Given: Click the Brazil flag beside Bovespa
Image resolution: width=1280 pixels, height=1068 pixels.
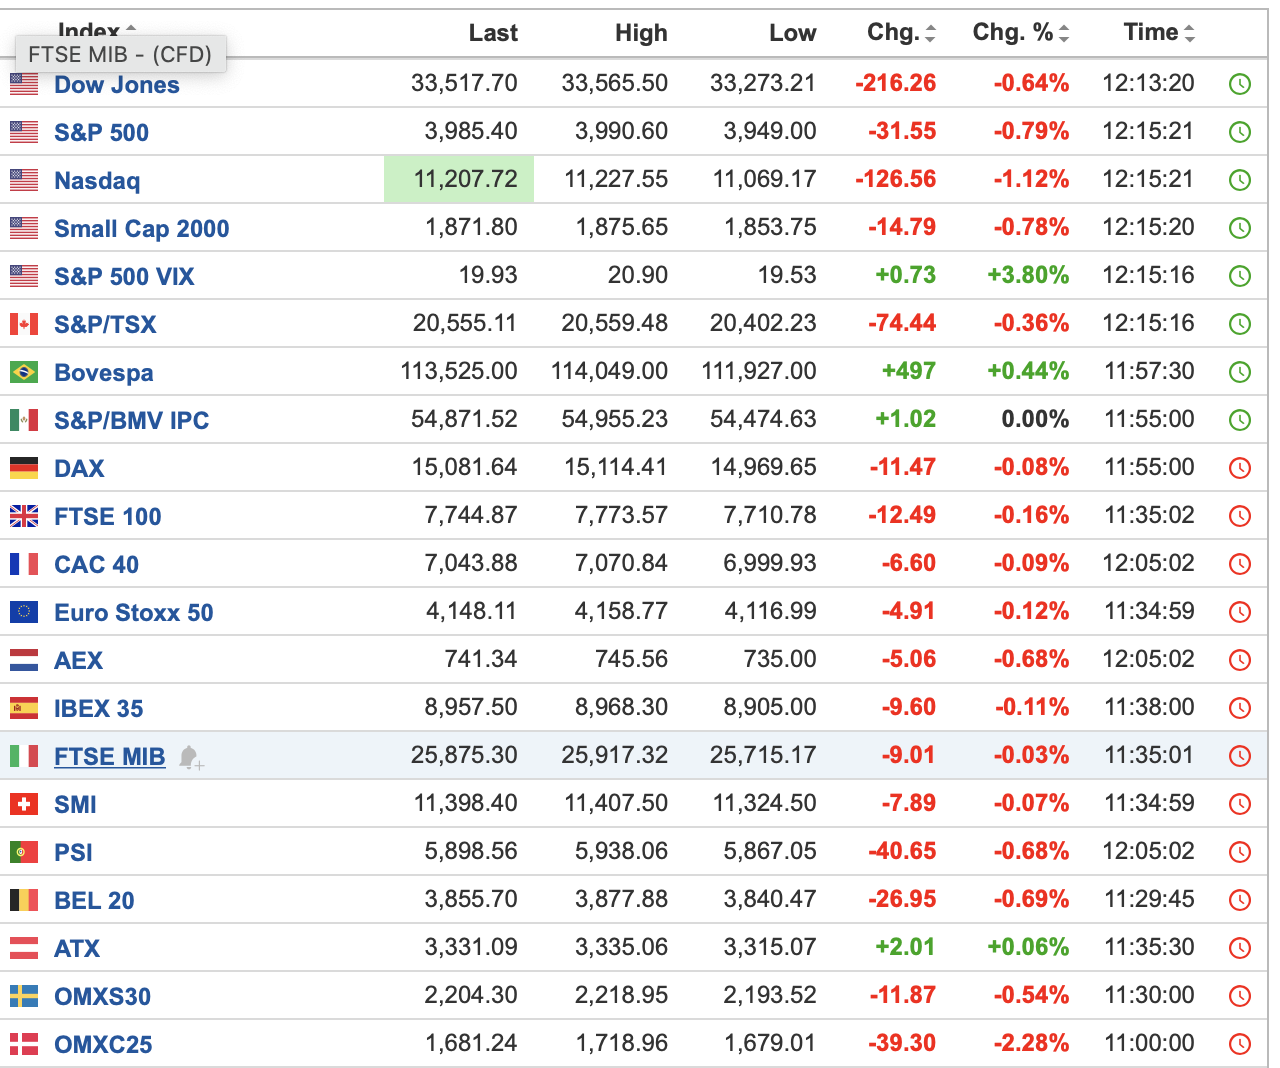Looking at the screenshot, I should point(24,372).
